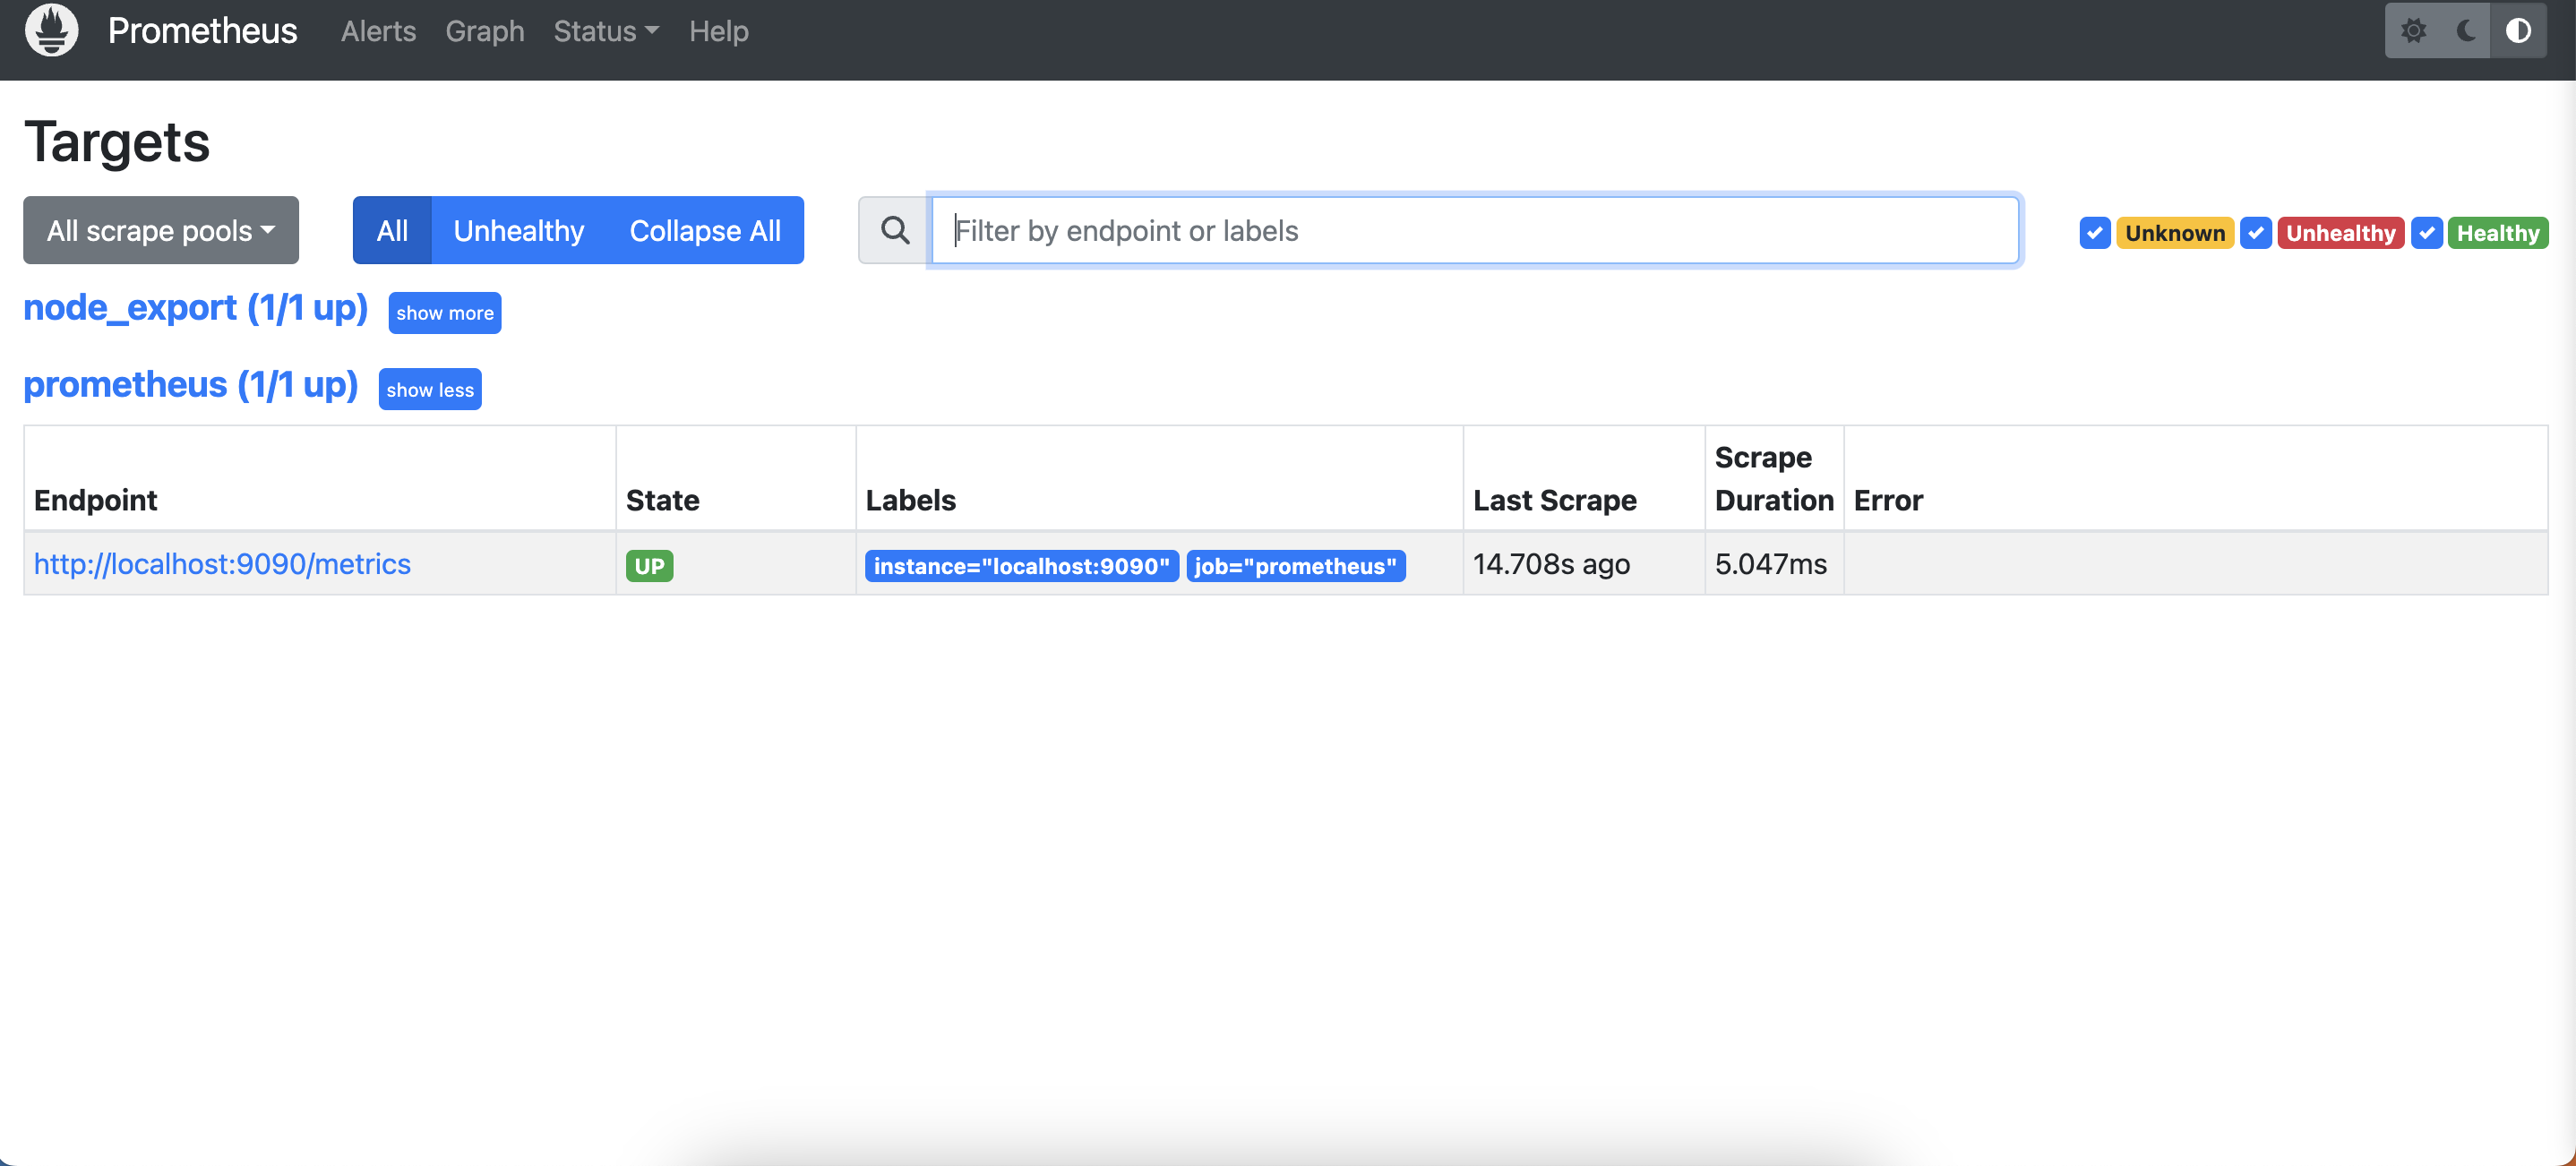Image resolution: width=2576 pixels, height=1166 pixels.
Task: Click the Prometheus flame logo icon
Action: [51, 30]
